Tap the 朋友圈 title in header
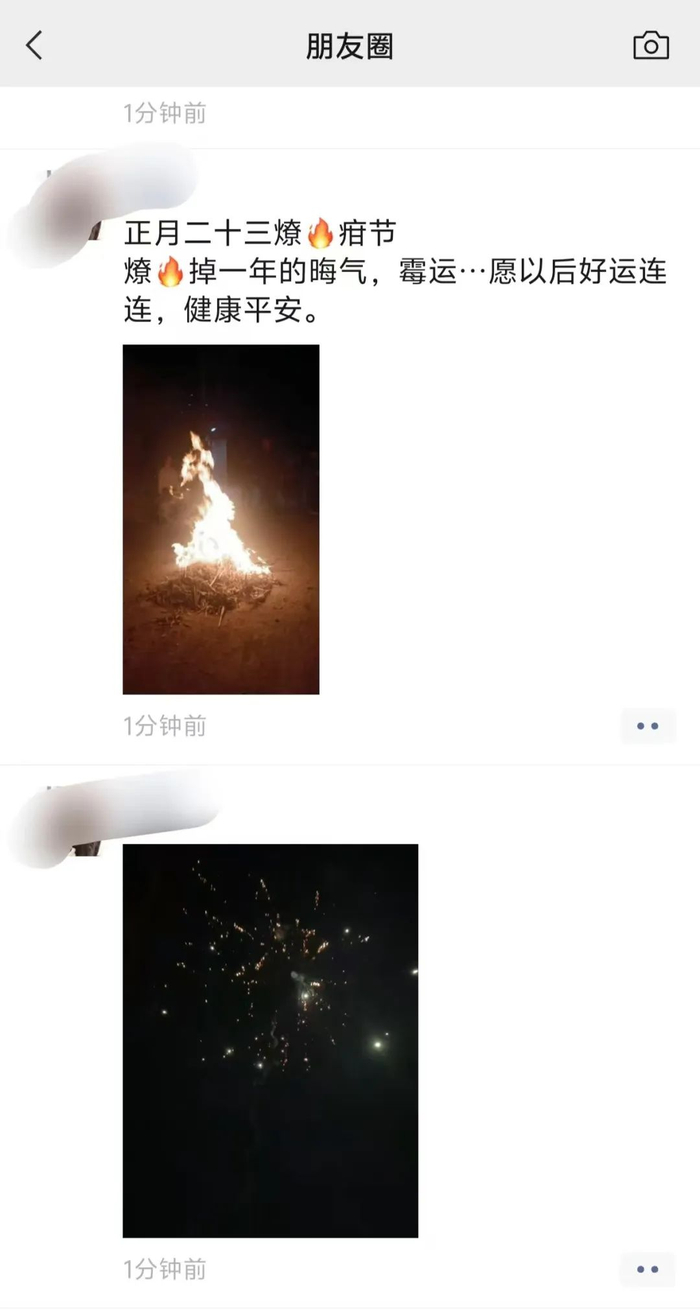Screen dimensions: 700x1310 350,46
